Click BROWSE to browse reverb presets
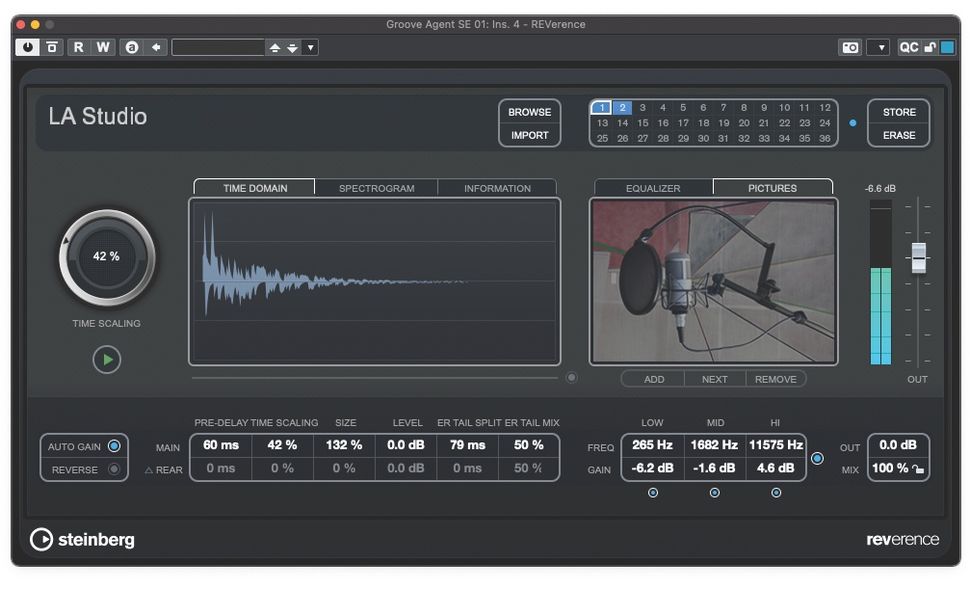This screenshot has width=970, height=589. point(529,112)
